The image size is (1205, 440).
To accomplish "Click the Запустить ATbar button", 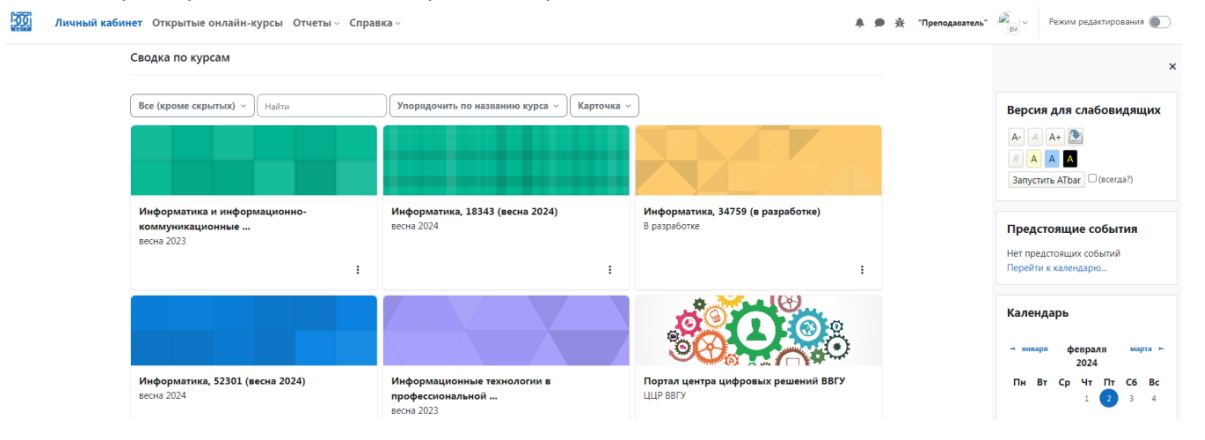I will coord(1046,179).
